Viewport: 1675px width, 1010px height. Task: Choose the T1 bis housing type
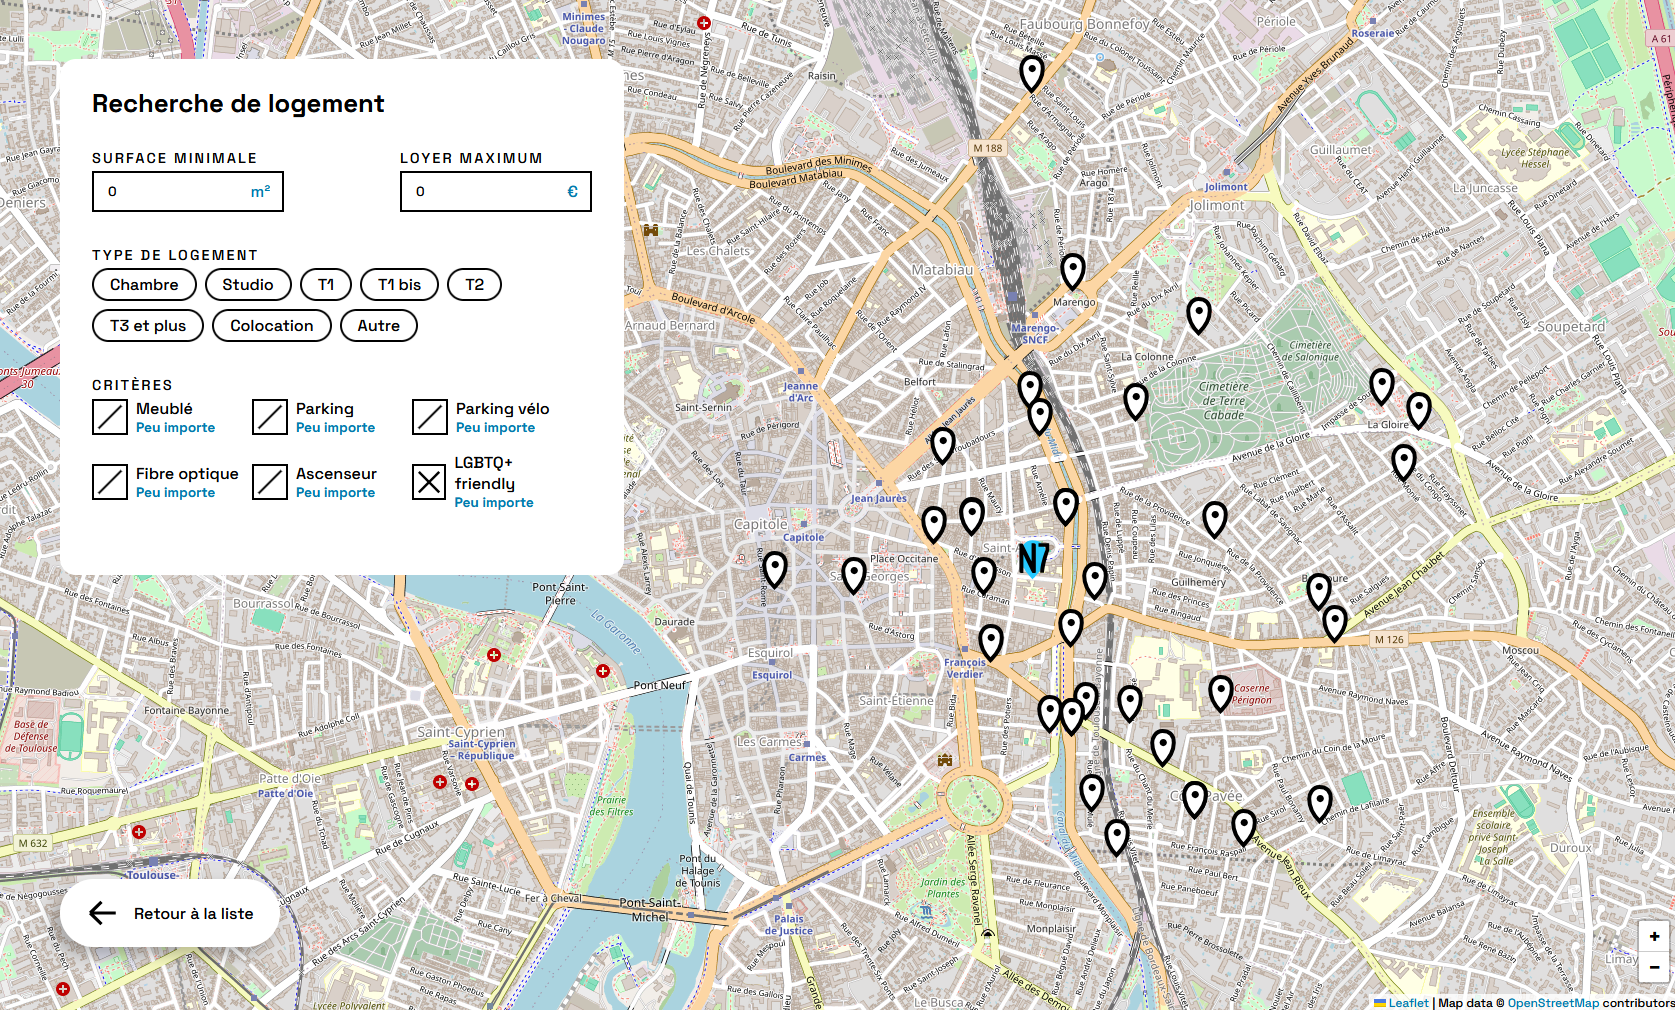click(399, 285)
